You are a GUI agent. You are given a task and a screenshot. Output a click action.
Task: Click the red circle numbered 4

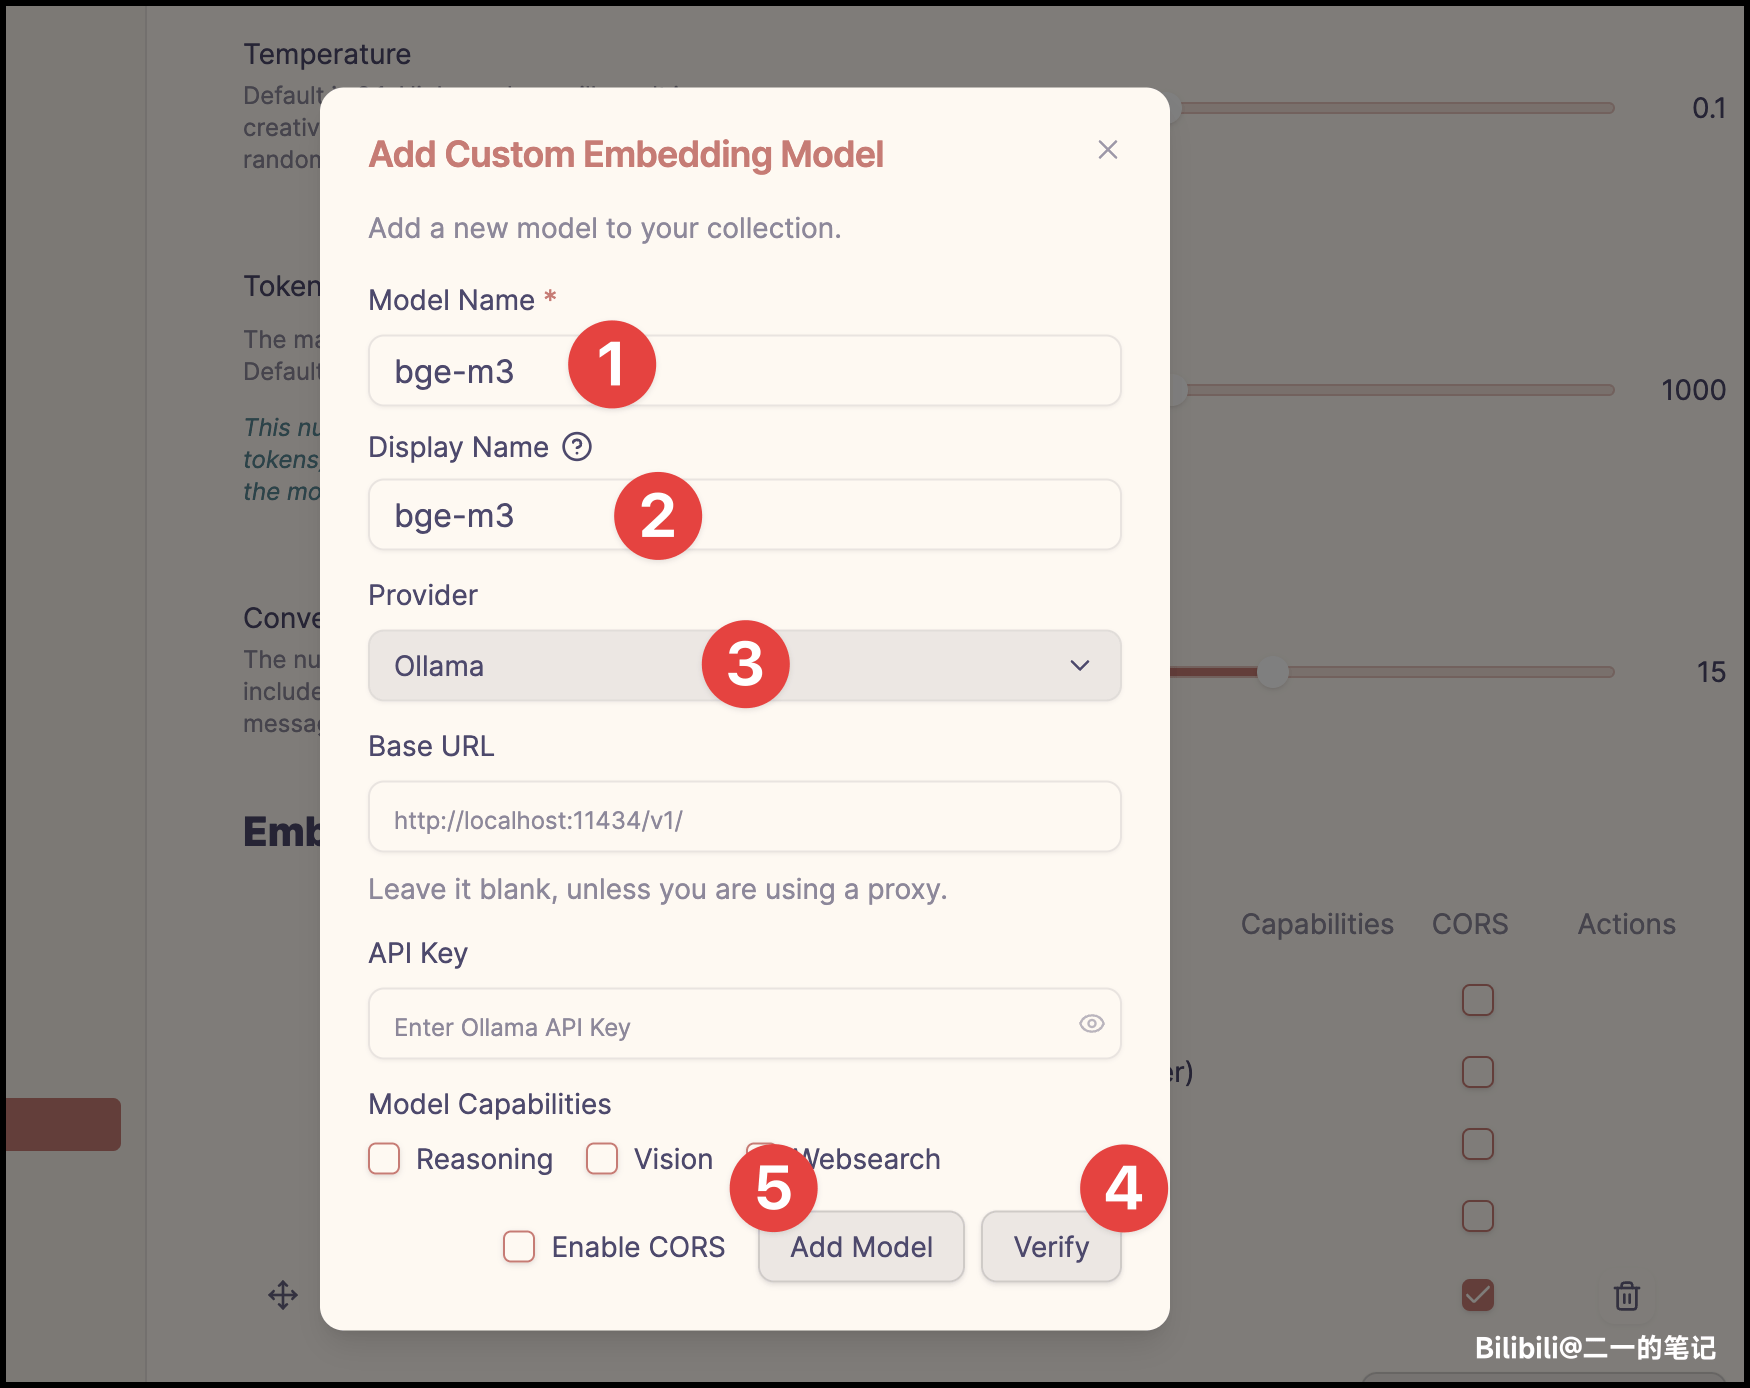coord(1123,1188)
